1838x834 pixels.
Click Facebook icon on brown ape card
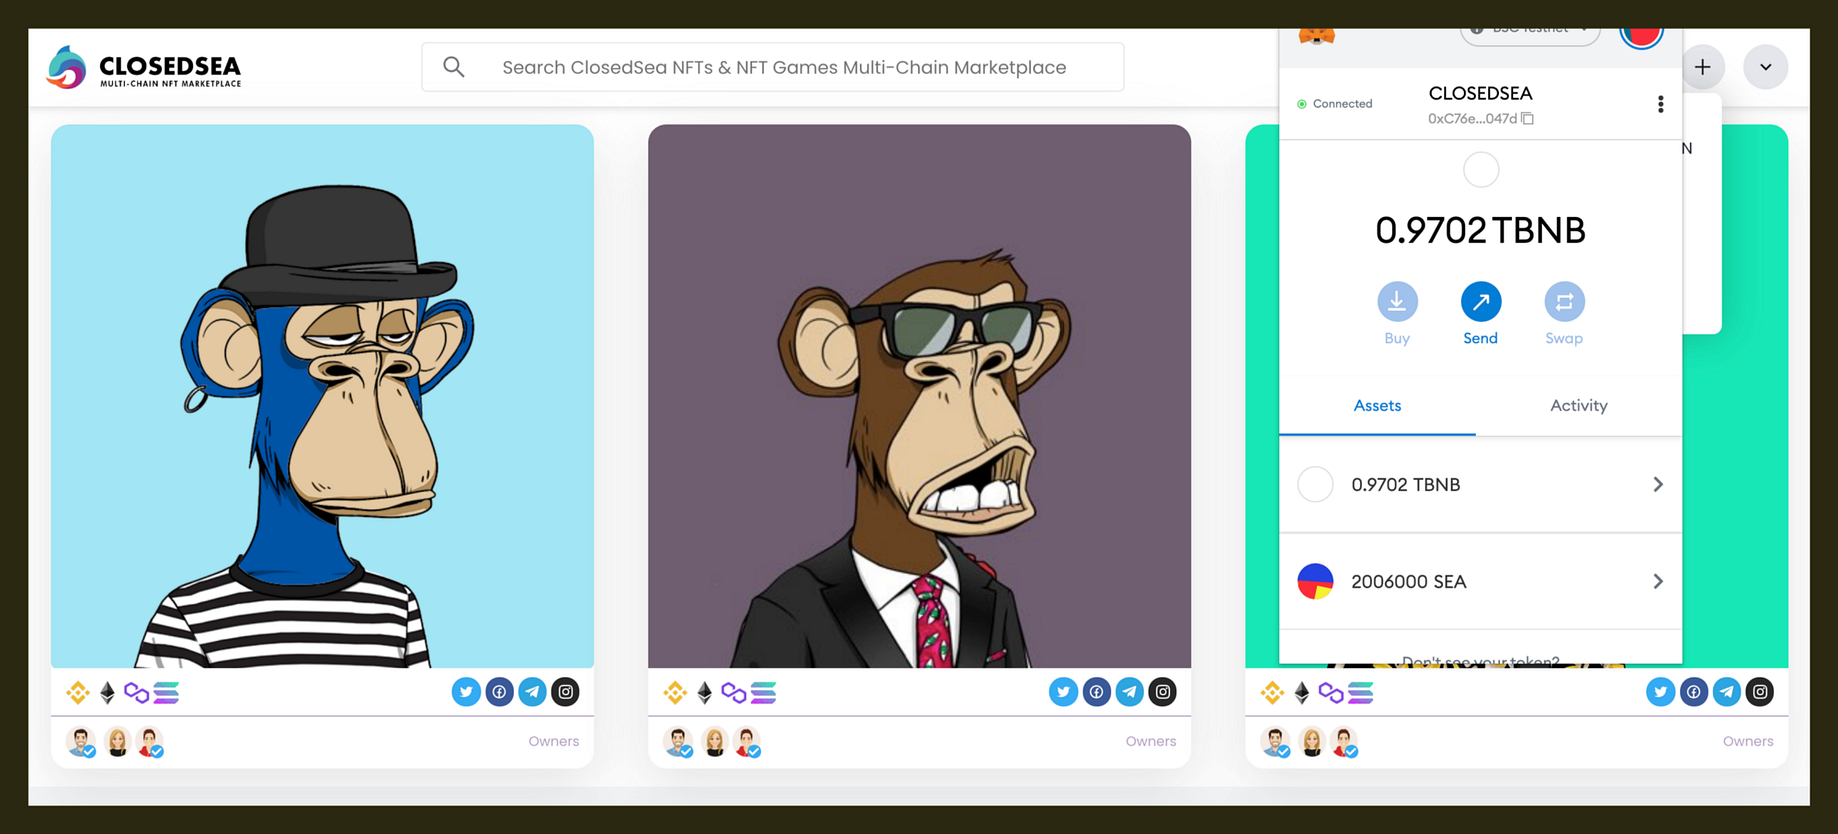click(1096, 692)
